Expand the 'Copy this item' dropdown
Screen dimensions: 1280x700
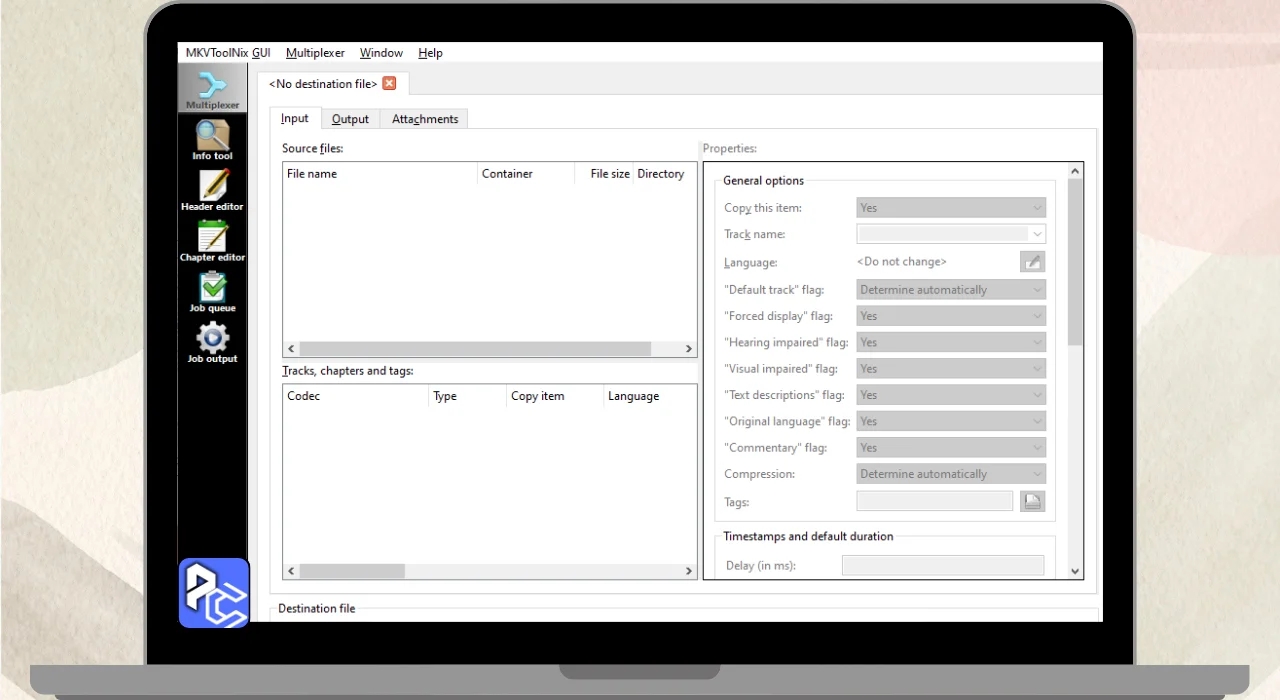951,208
